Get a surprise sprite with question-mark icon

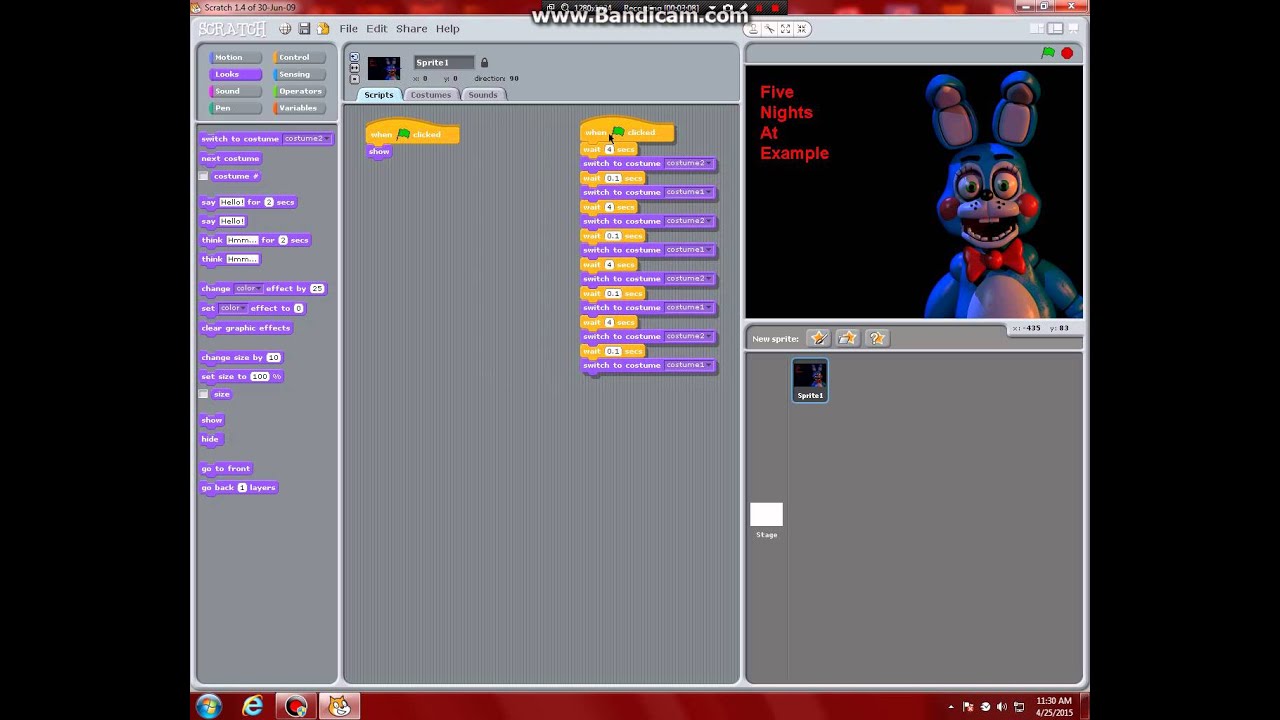pos(877,338)
